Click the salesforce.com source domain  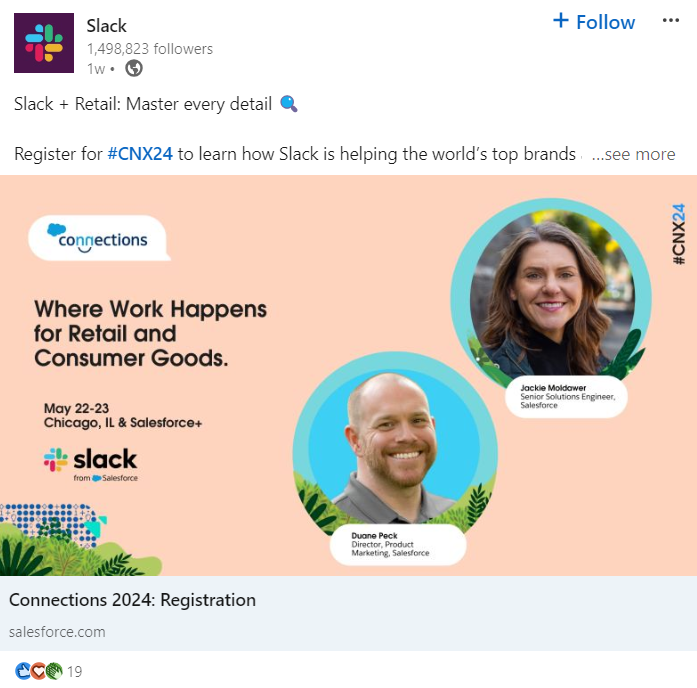[57, 632]
